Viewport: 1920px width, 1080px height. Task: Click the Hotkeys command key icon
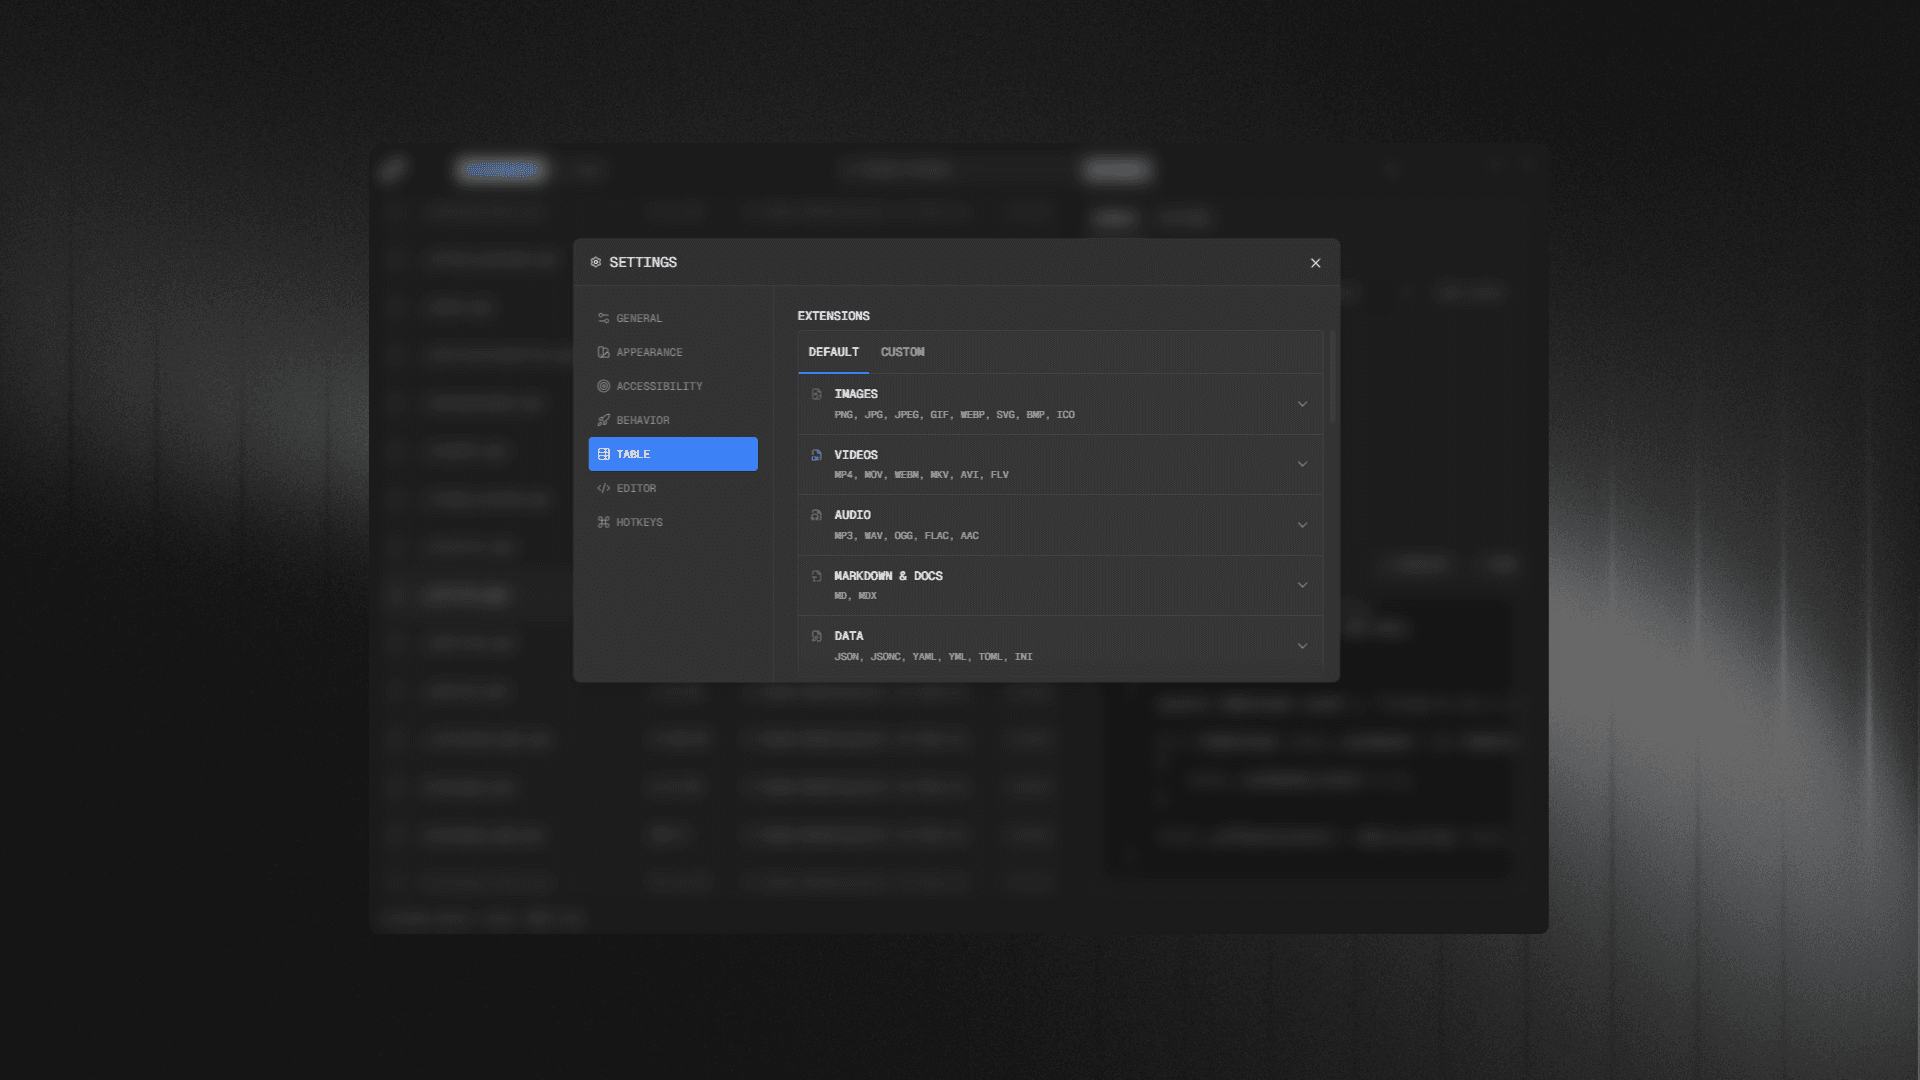(x=603, y=522)
